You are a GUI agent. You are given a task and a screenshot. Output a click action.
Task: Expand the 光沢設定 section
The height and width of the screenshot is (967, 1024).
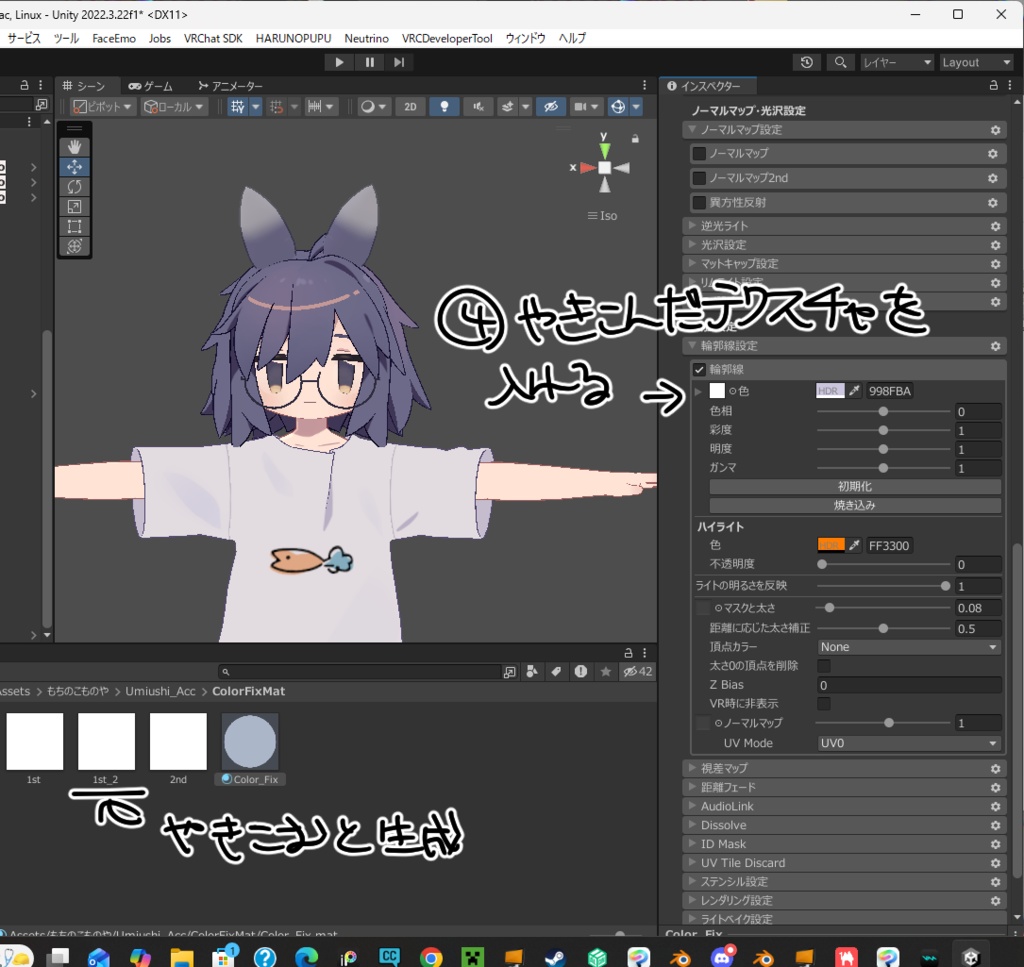842,245
